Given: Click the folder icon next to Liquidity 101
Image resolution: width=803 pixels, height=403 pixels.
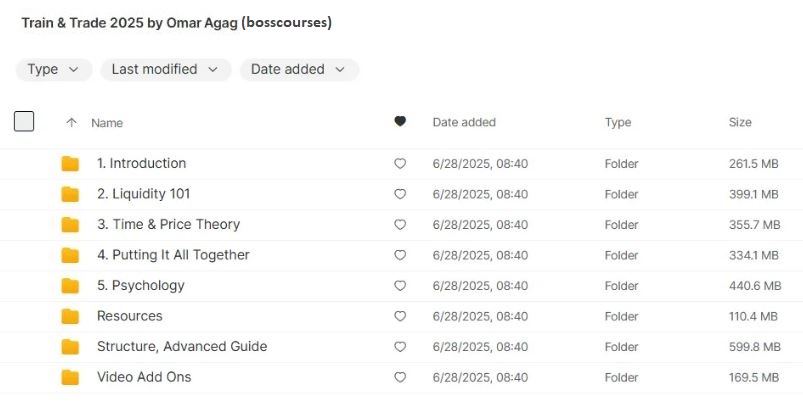Looking at the screenshot, I should click(x=70, y=194).
